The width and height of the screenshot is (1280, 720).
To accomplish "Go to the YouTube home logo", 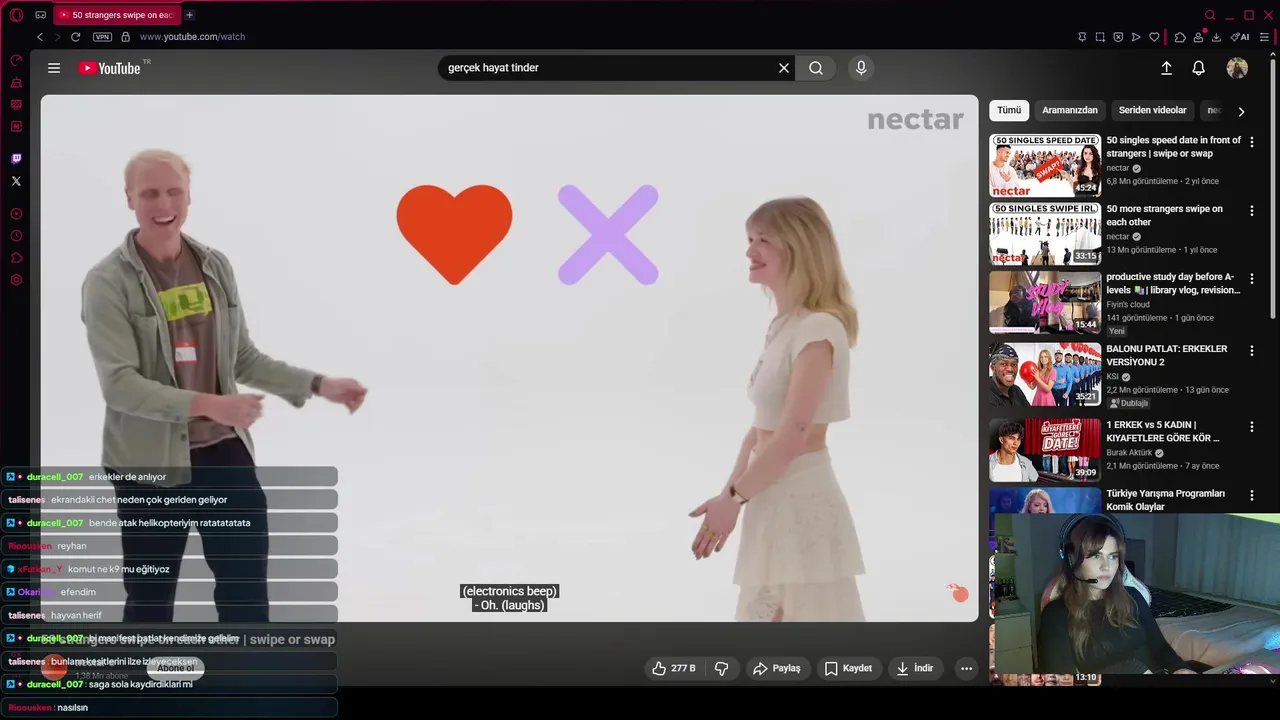I will [x=109, y=68].
